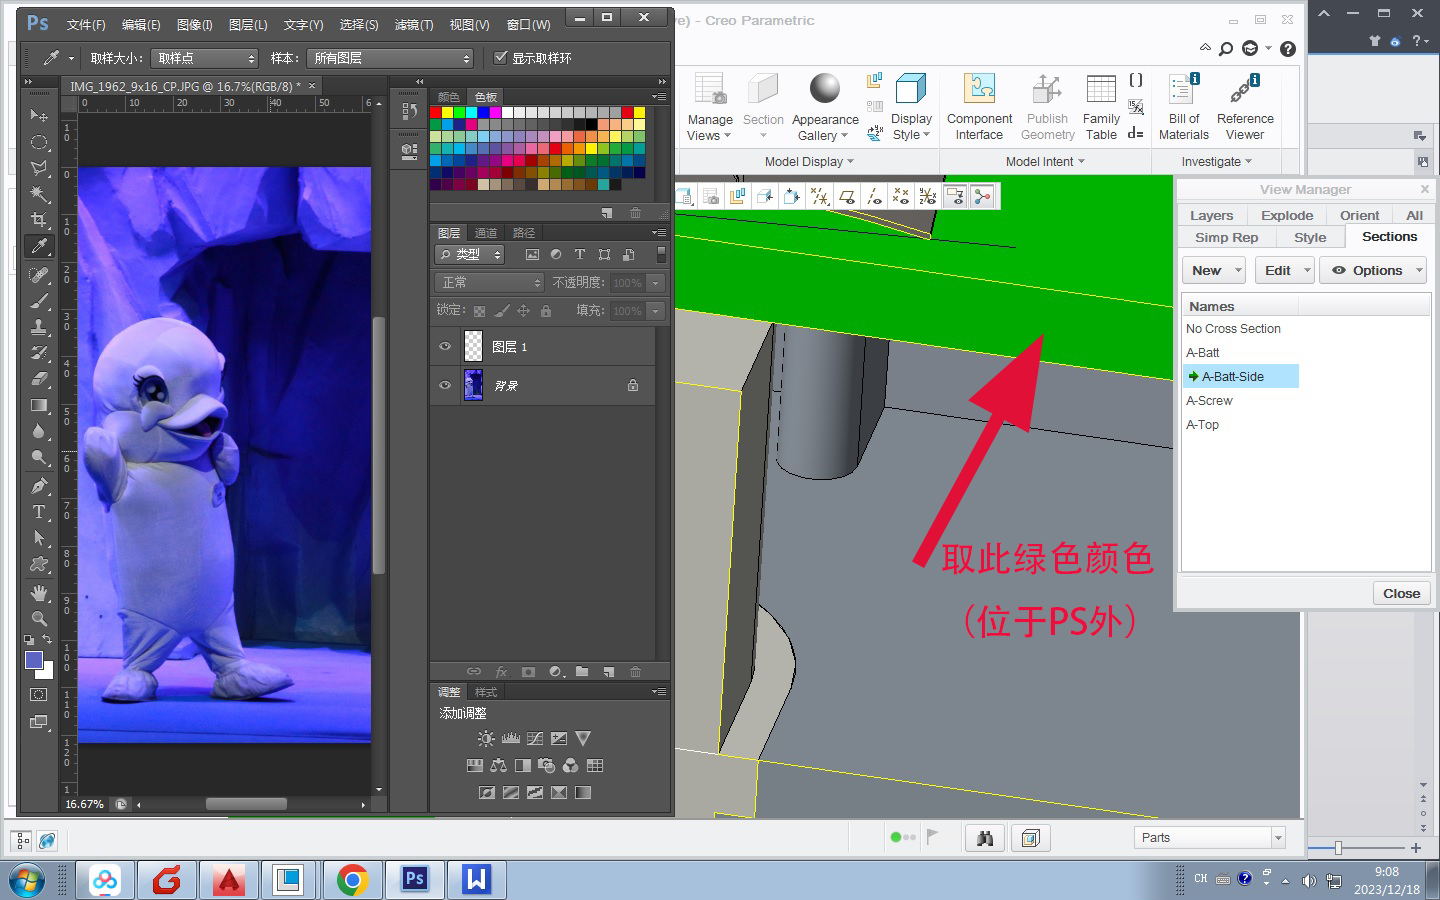Screen dimensions: 1440x900
Task: Switch to the 通道 tab
Action: 486,232
